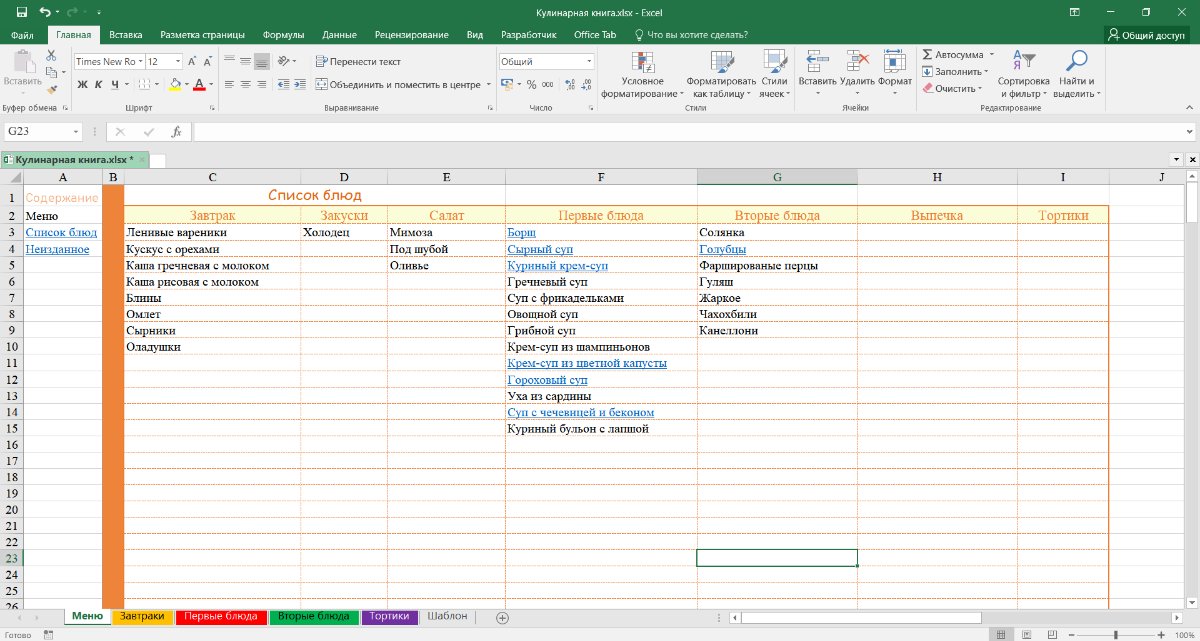Open the Первые блюда sheet tab
The height and width of the screenshot is (641, 1200).
(219, 617)
